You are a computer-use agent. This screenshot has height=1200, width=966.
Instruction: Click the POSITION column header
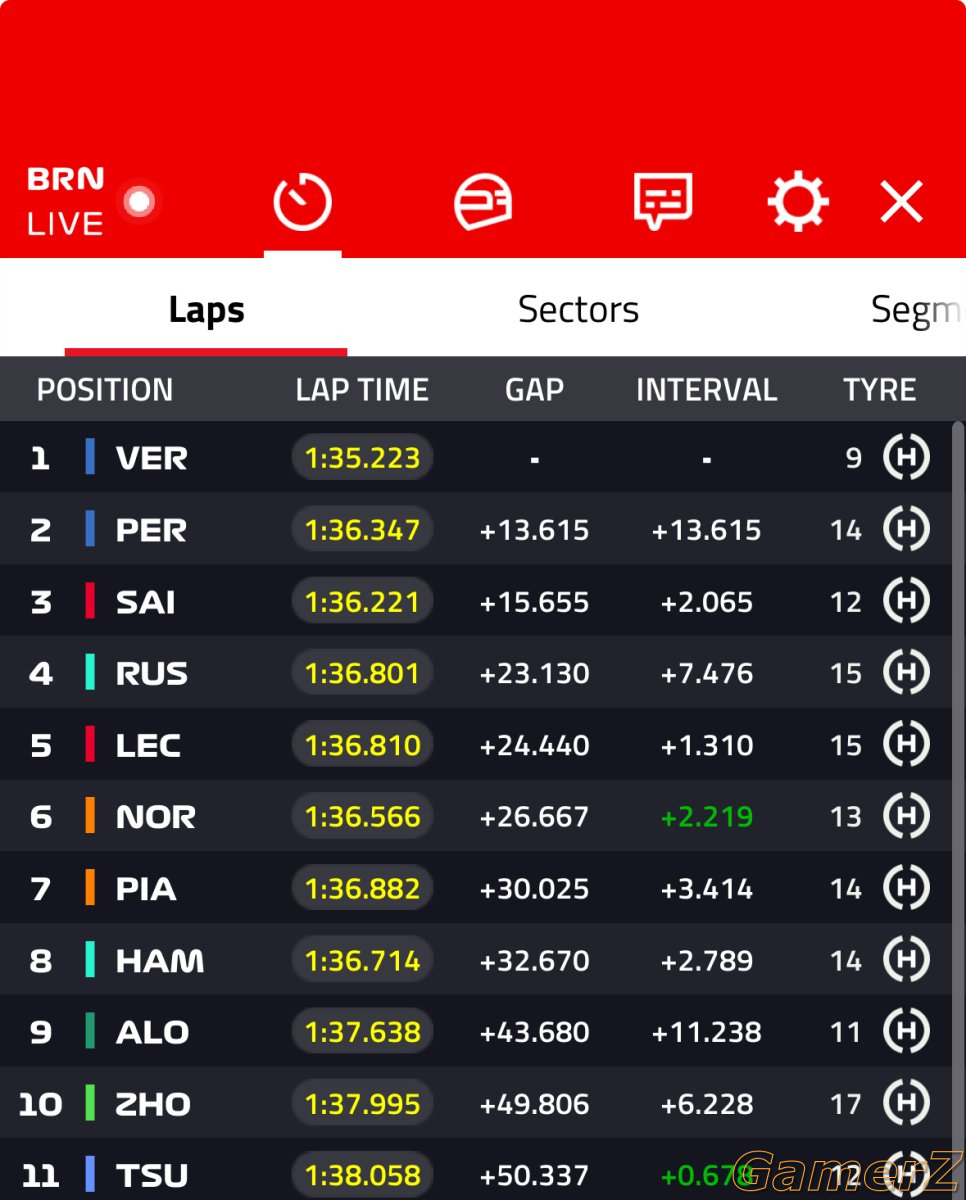click(105, 390)
